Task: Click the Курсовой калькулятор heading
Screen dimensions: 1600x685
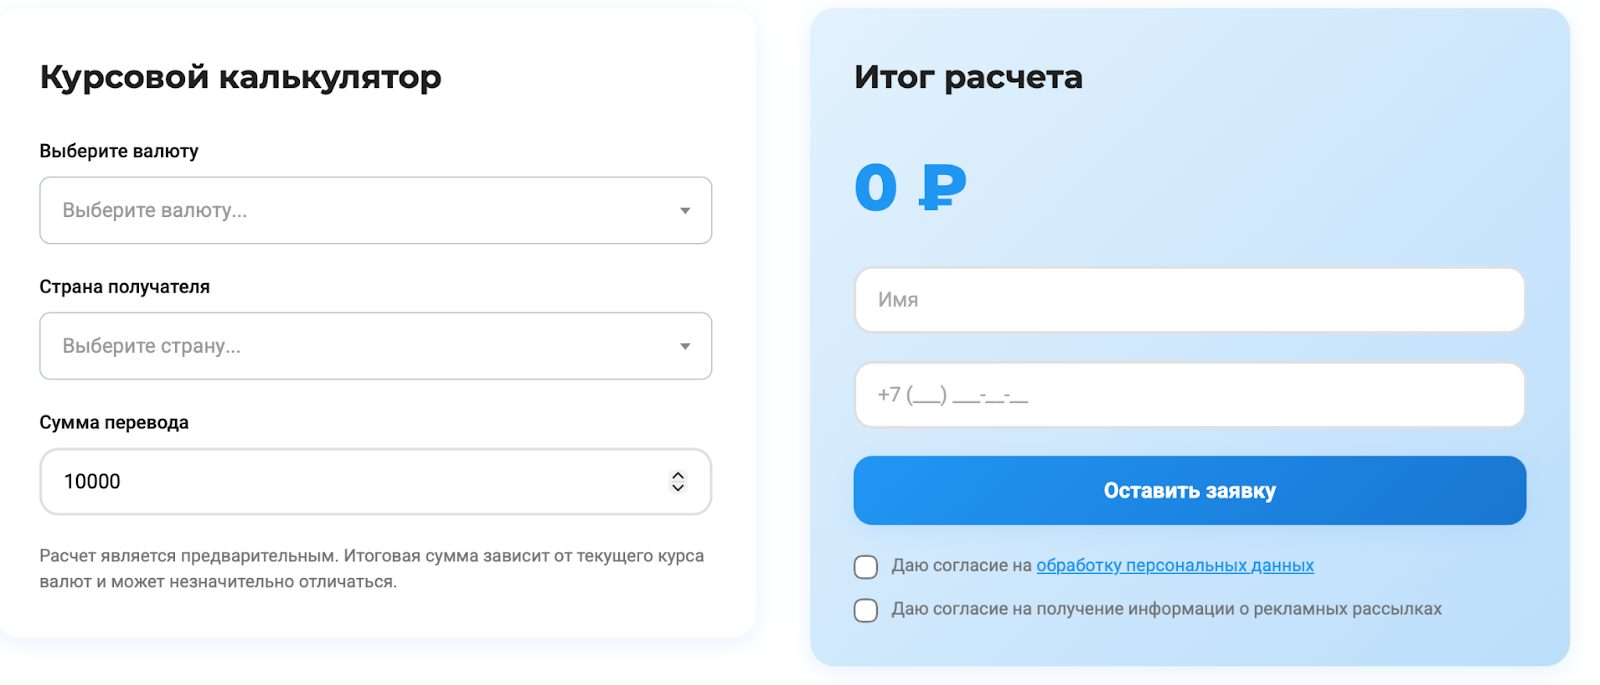Action: click(239, 76)
